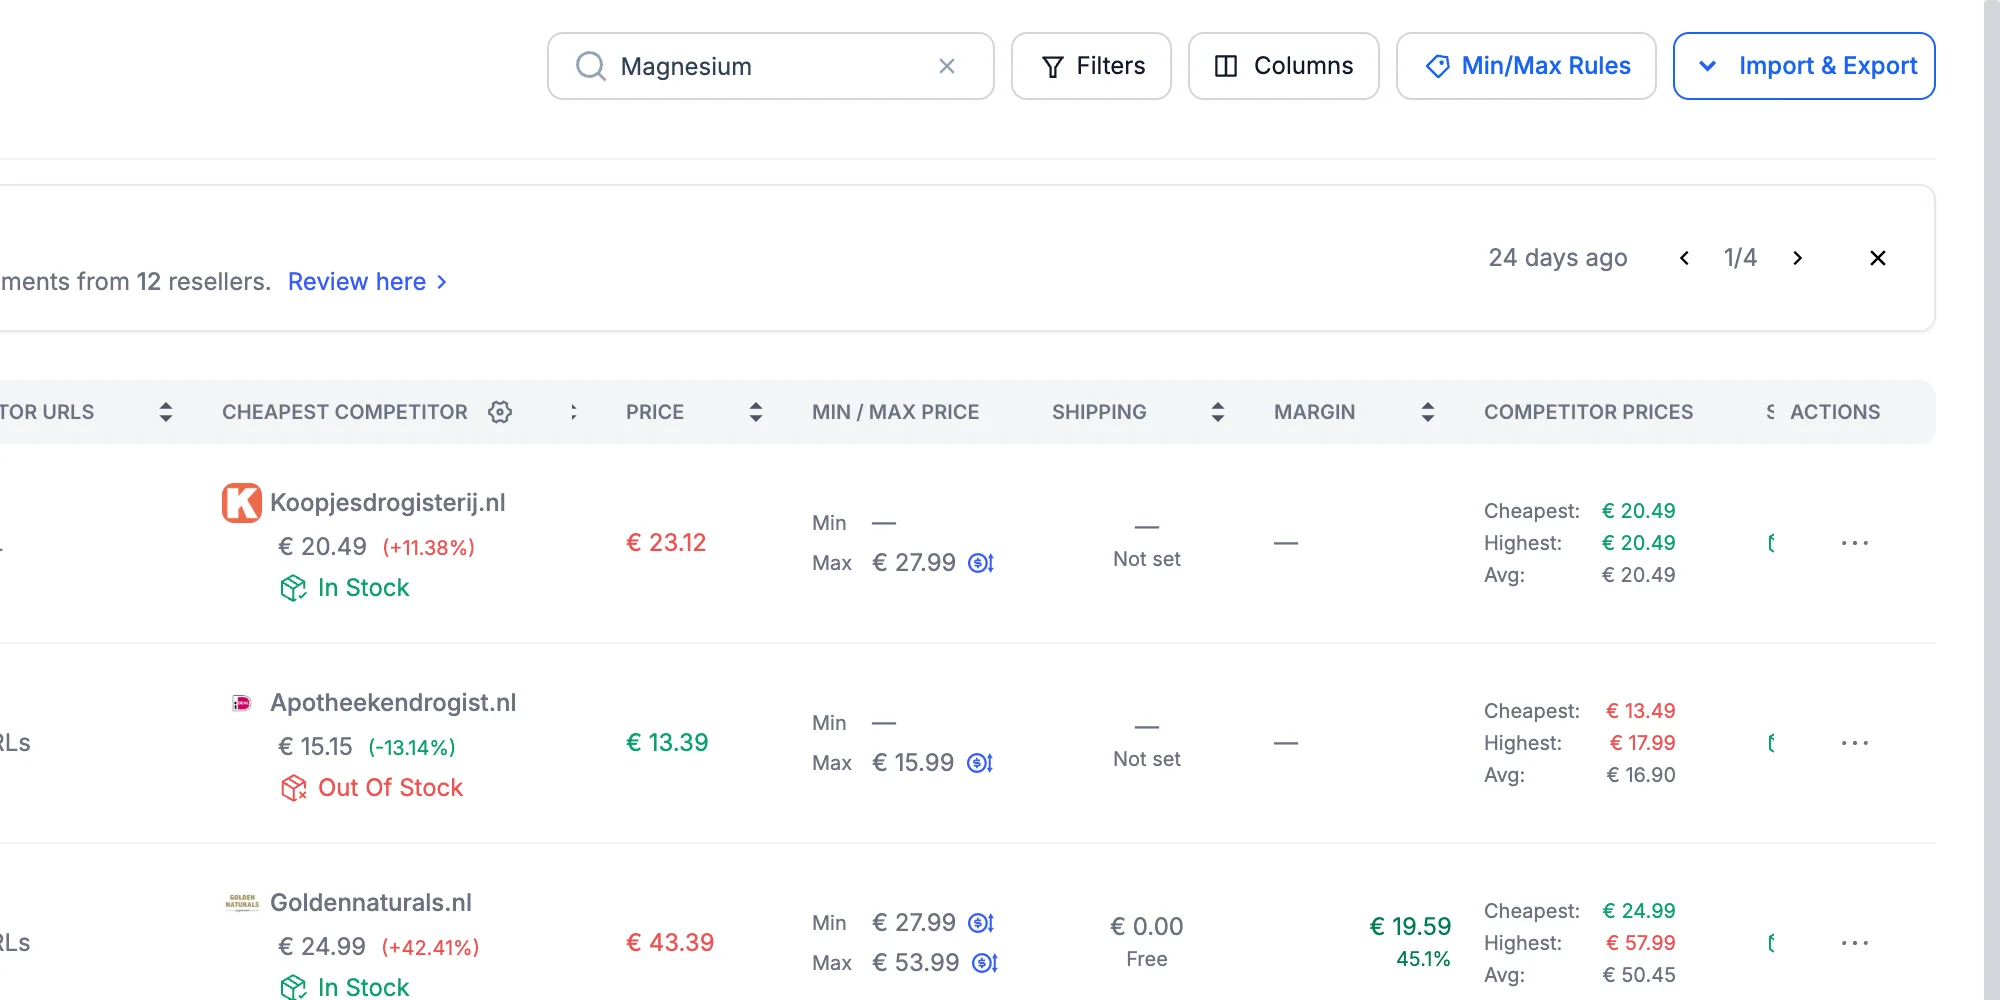
Task: Click the 24 days ago timestamp
Action: pos(1558,258)
